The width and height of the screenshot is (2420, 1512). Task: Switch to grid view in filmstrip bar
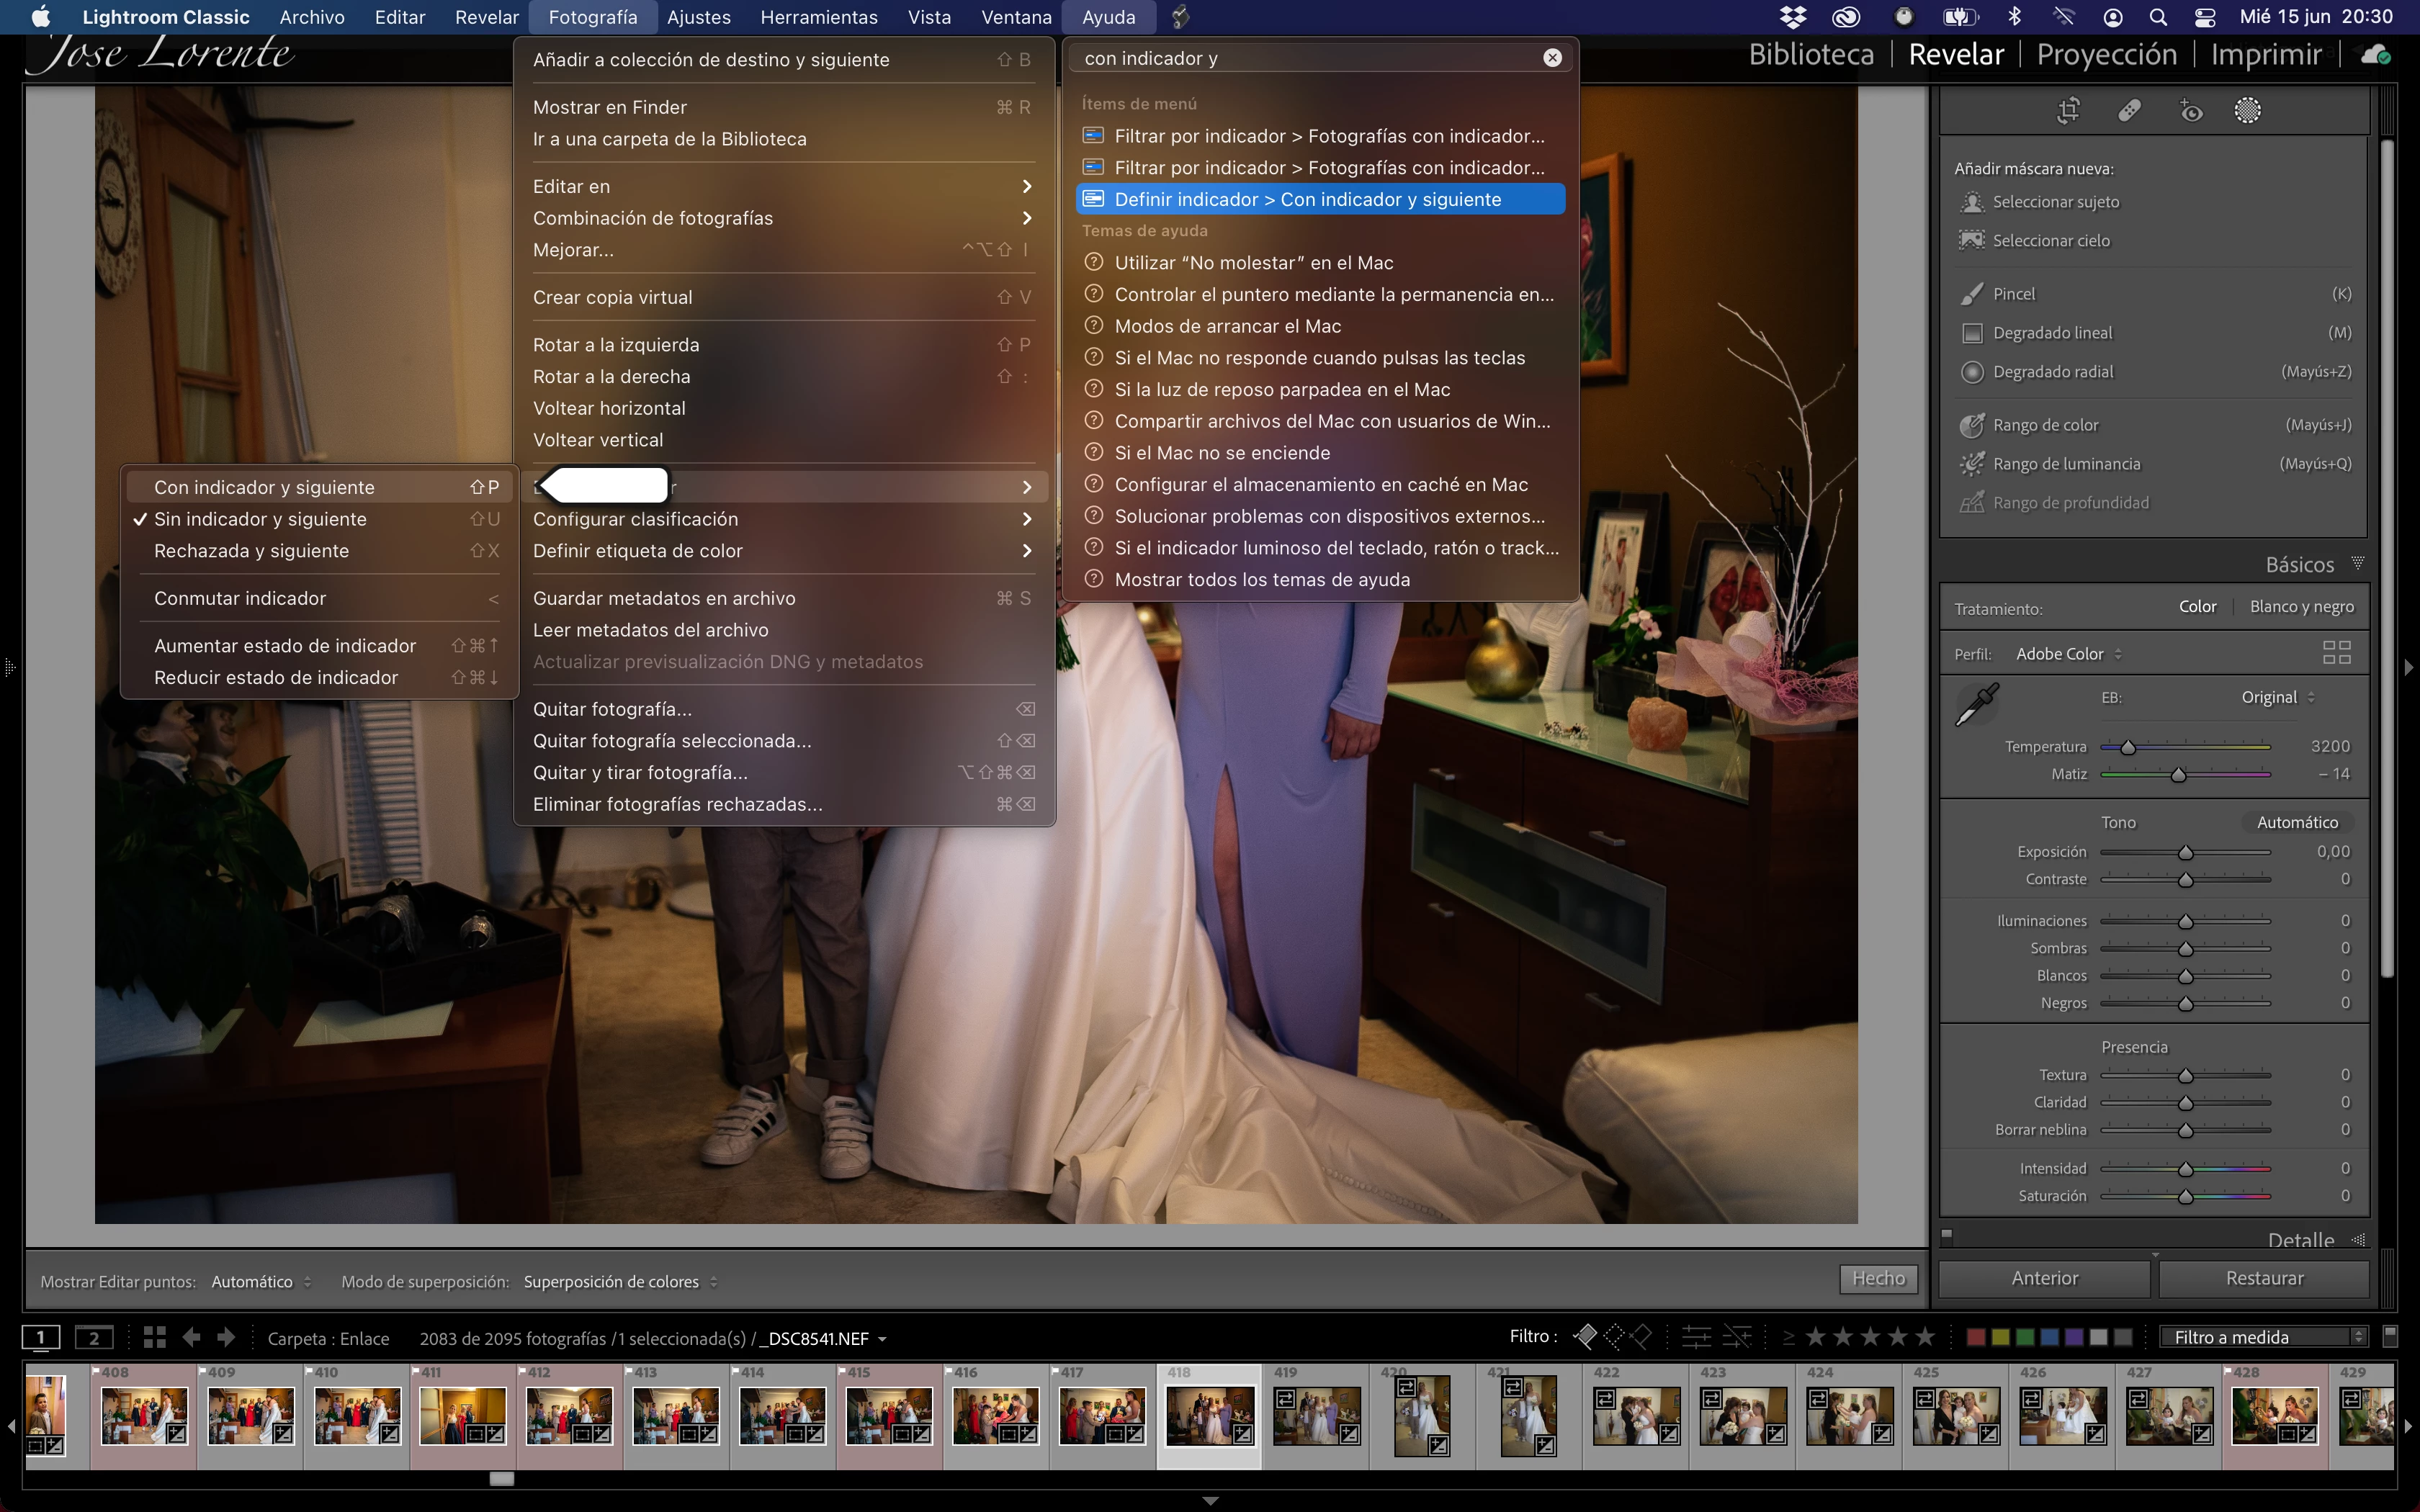[x=154, y=1338]
